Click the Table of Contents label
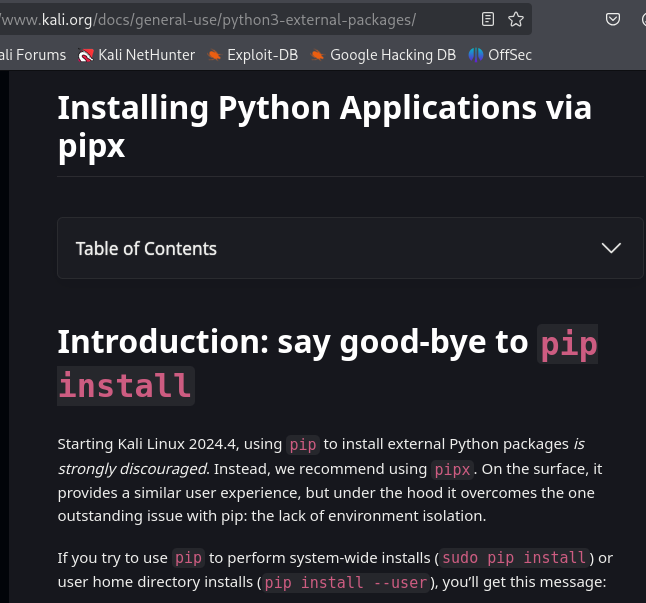Viewport: 646px width, 603px height. (146, 249)
